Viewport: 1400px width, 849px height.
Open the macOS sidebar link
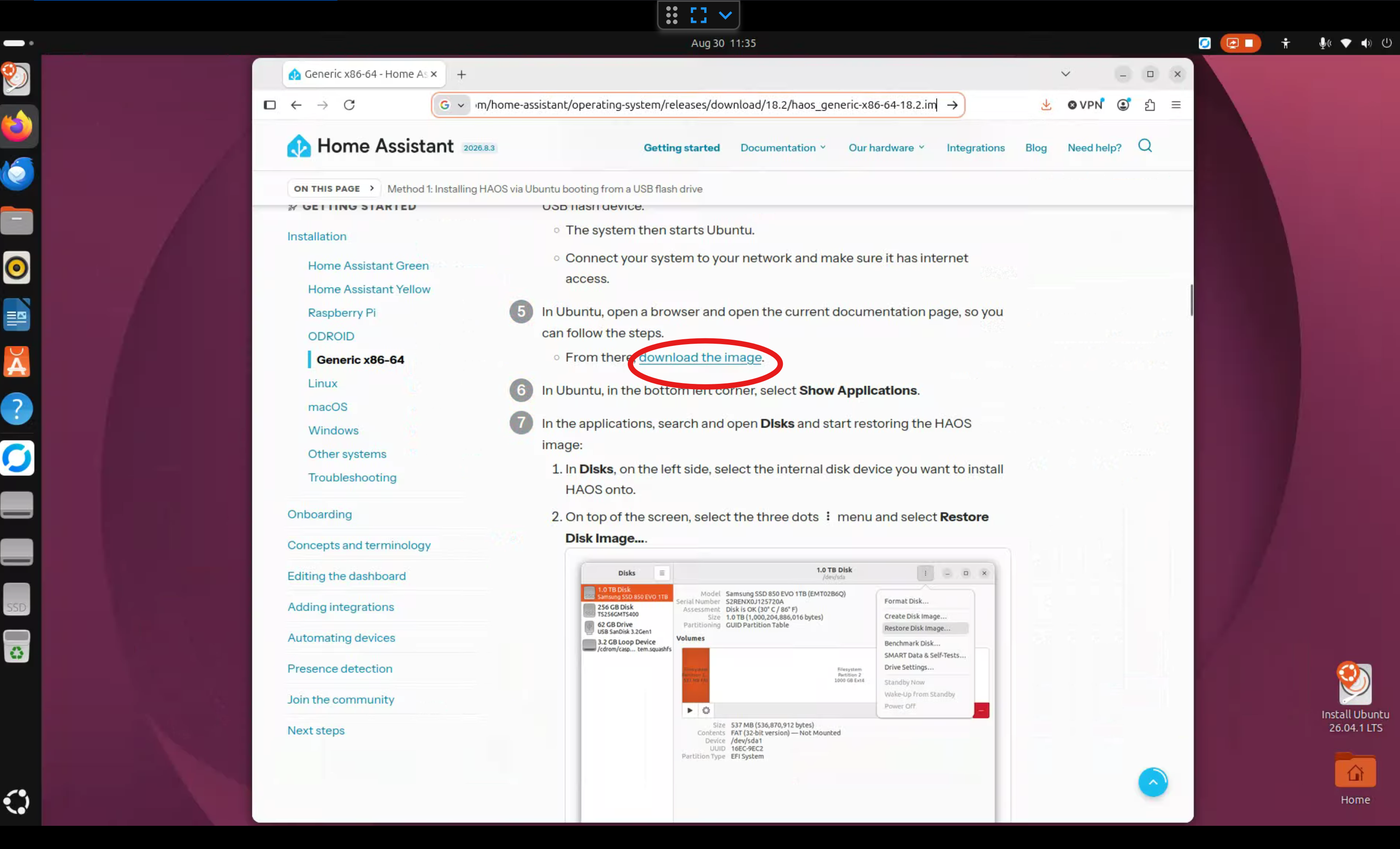tap(328, 407)
